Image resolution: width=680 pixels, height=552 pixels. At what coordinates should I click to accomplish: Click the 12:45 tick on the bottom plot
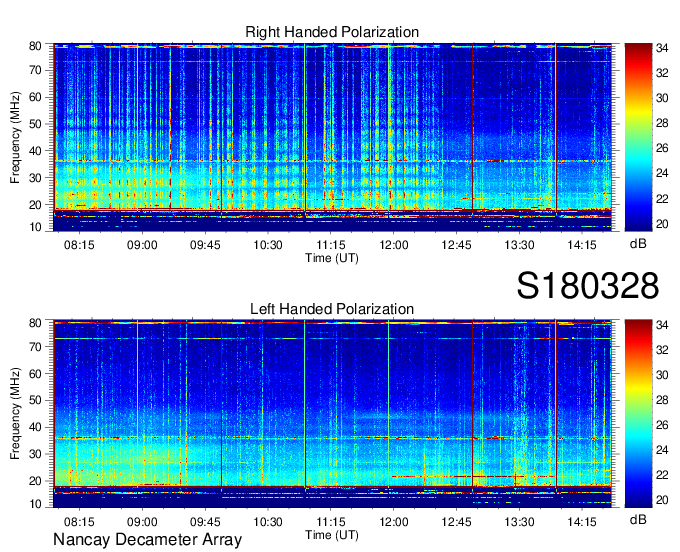point(456,522)
